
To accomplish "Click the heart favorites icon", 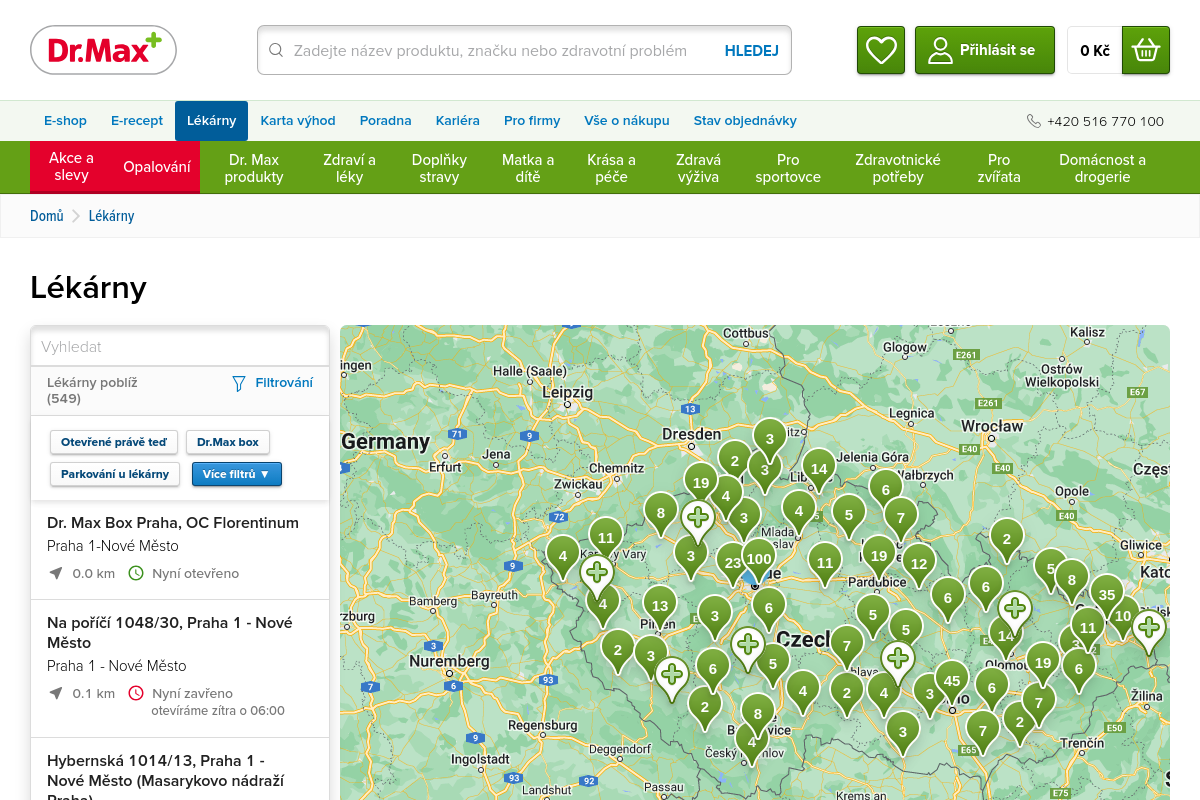I will 880,50.
